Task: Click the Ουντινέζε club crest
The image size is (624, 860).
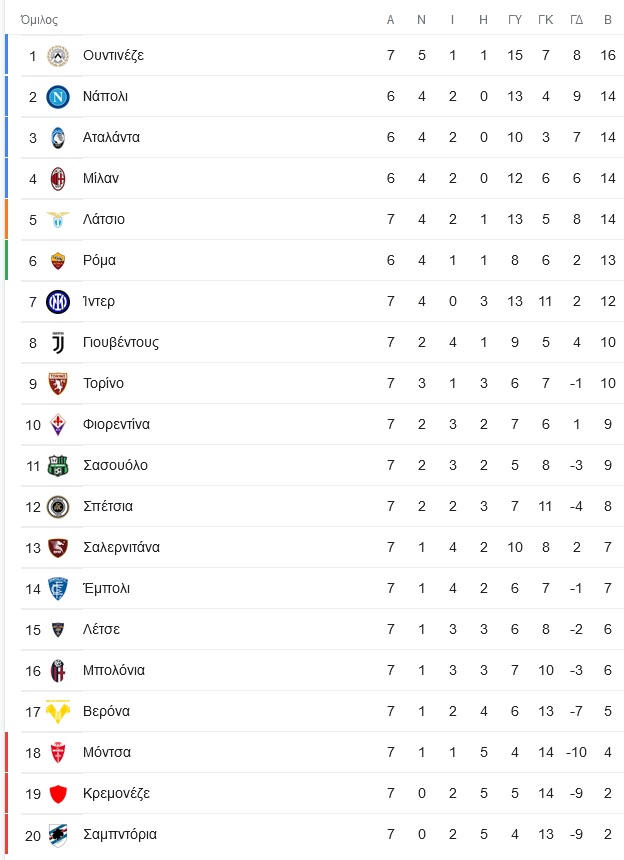Action: click(58, 56)
